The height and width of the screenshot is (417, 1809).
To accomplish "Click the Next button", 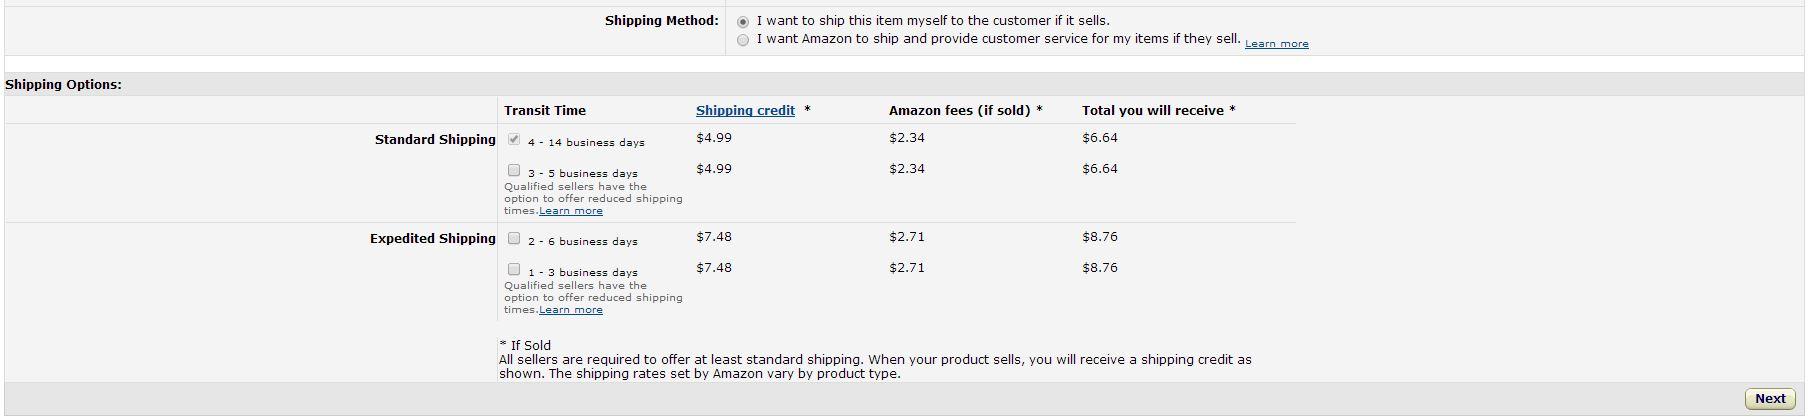I will point(1770,399).
